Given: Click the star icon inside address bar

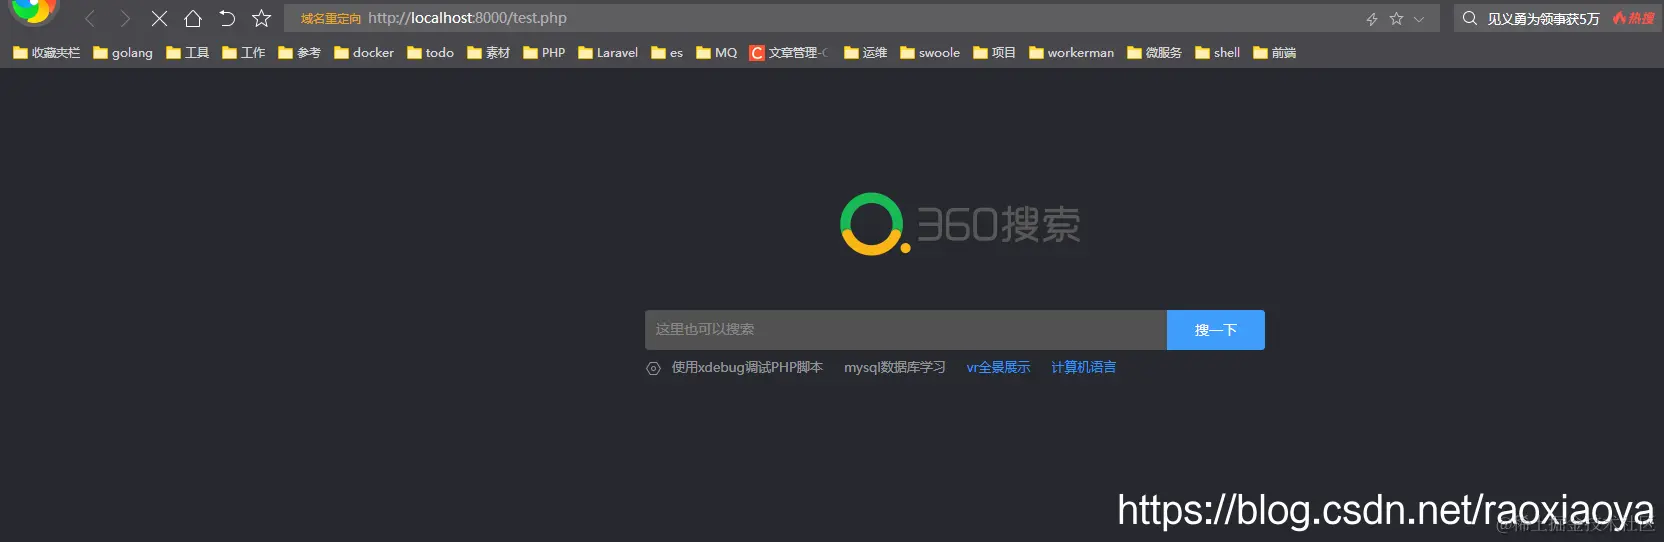Looking at the screenshot, I should [1396, 19].
